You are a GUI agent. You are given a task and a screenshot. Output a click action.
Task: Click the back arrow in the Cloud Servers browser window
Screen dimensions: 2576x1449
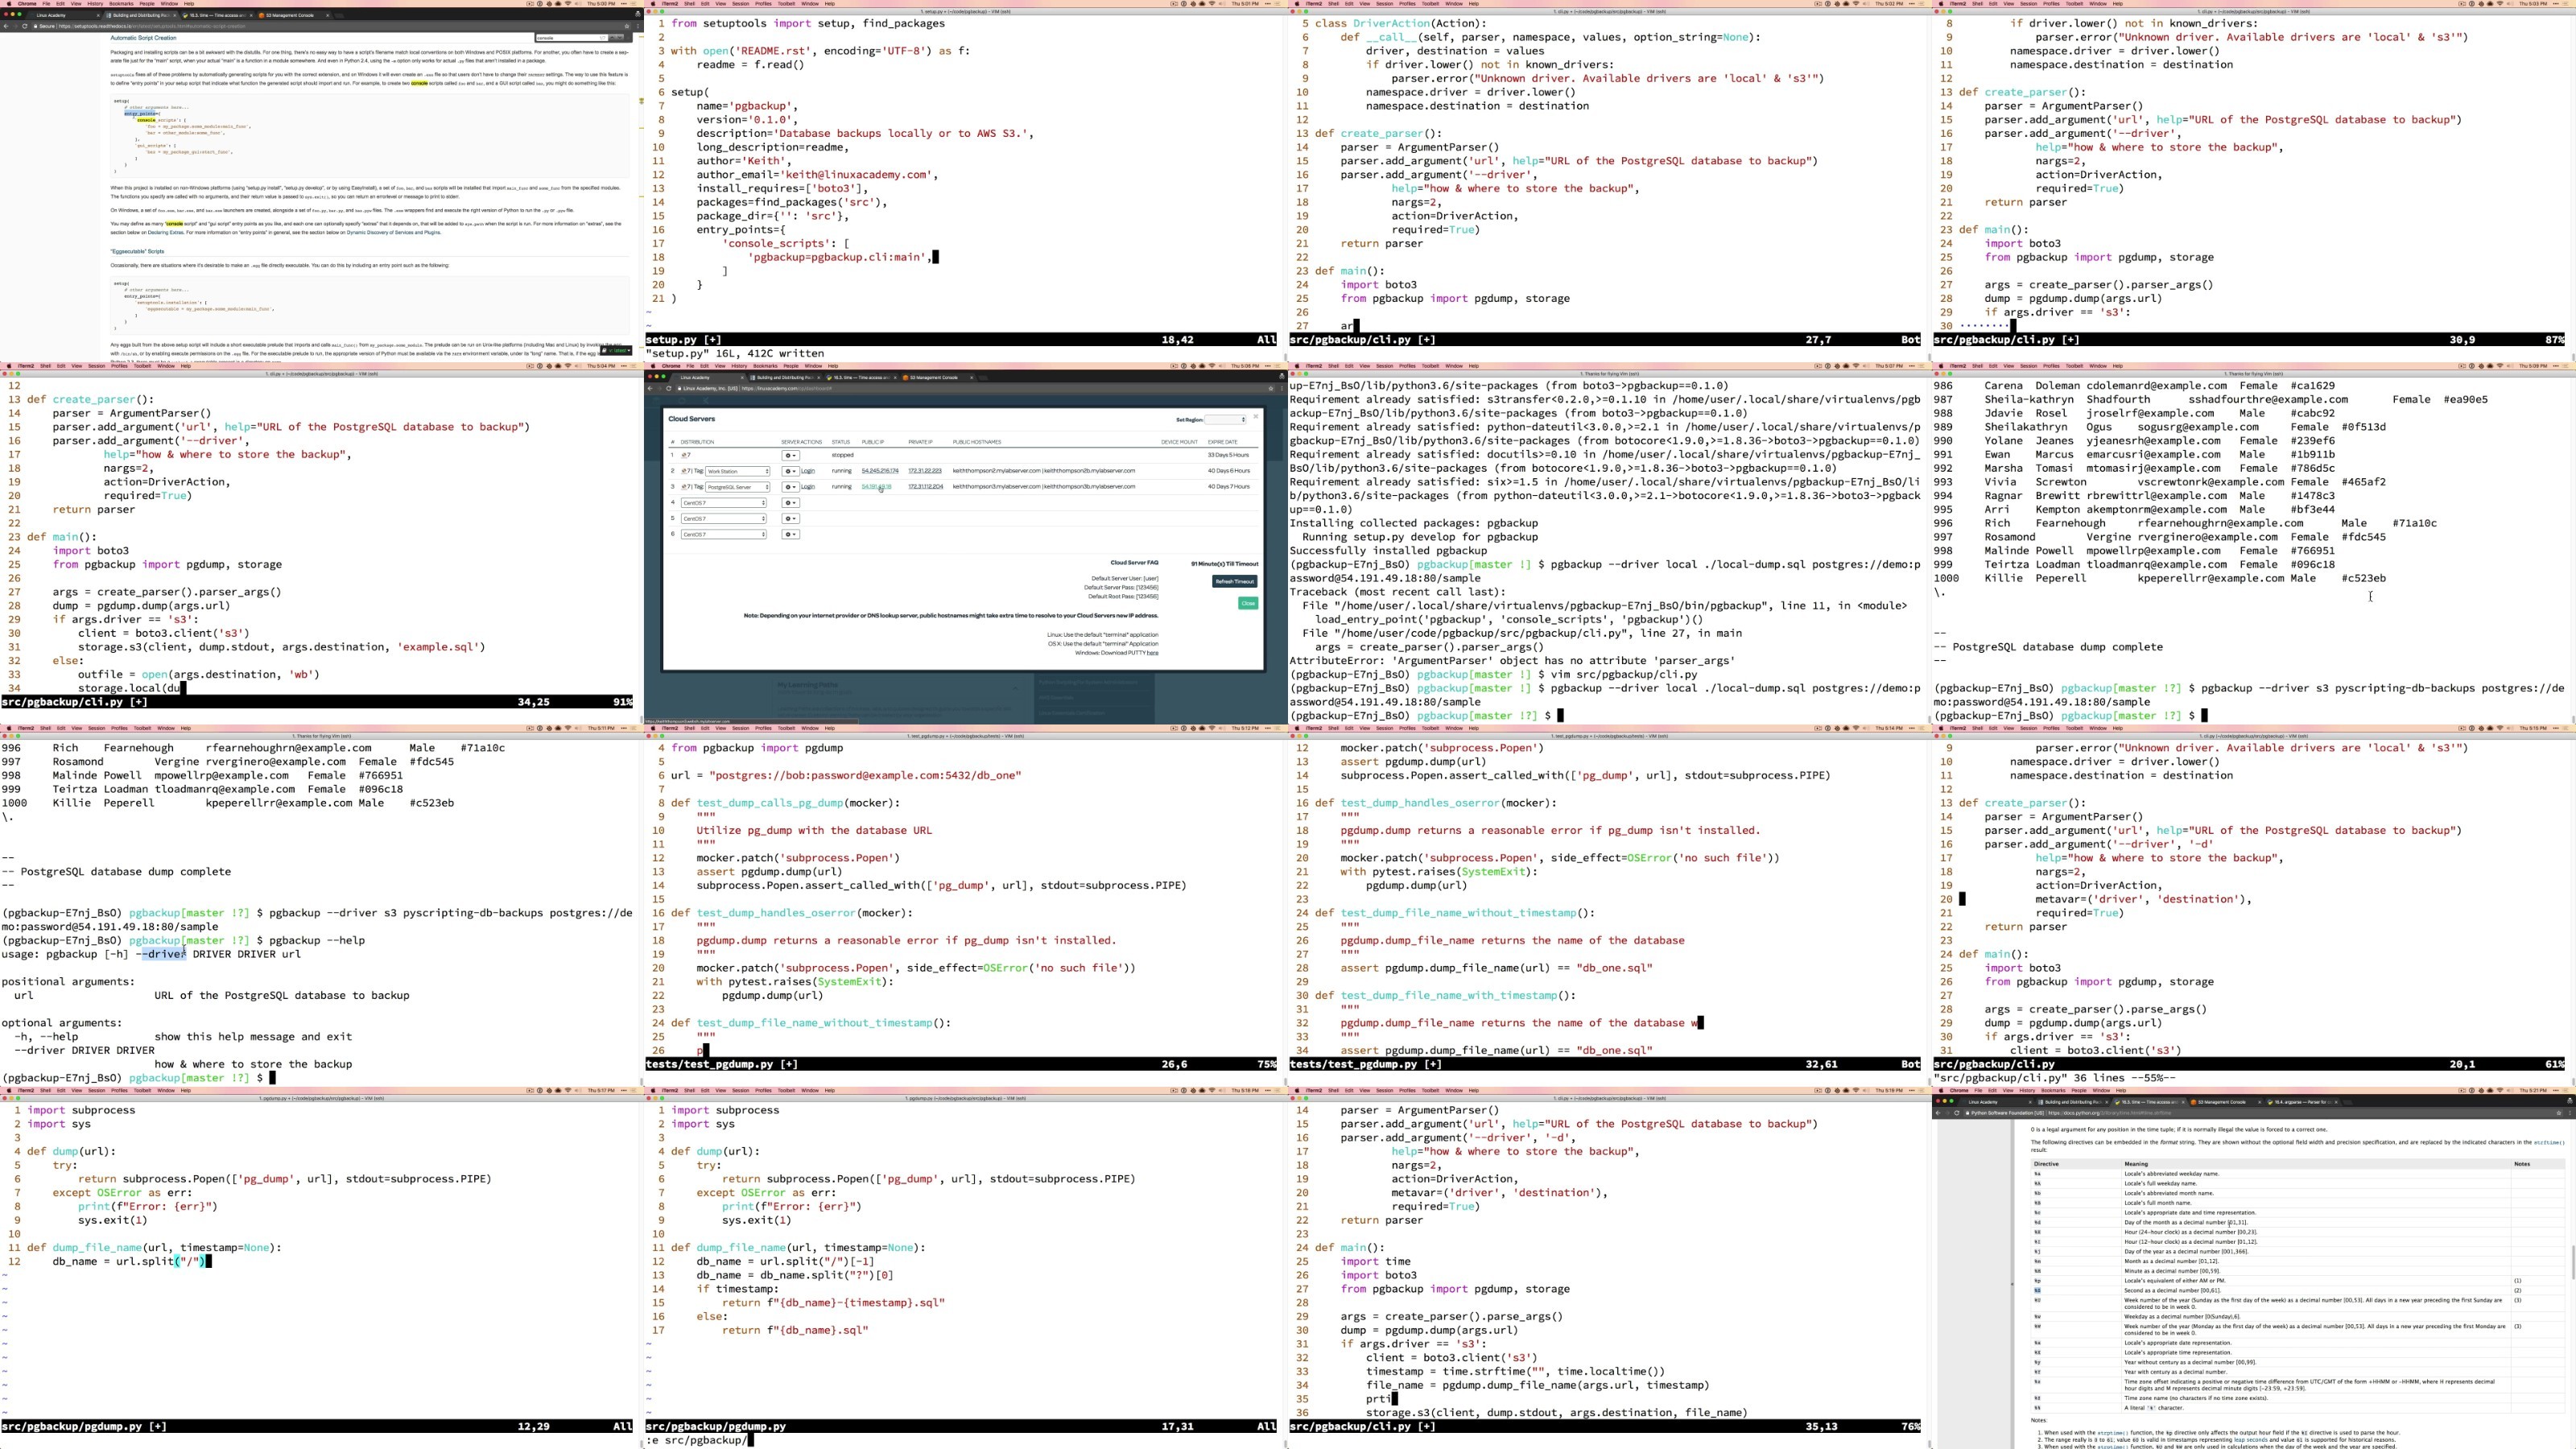click(651, 388)
